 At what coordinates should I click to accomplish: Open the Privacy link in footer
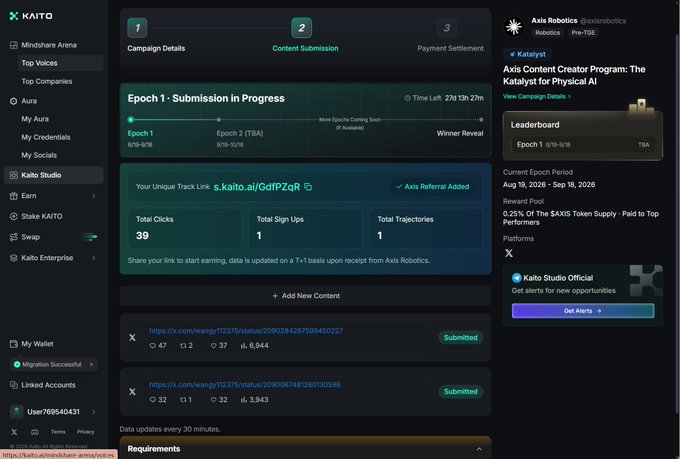pos(85,432)
